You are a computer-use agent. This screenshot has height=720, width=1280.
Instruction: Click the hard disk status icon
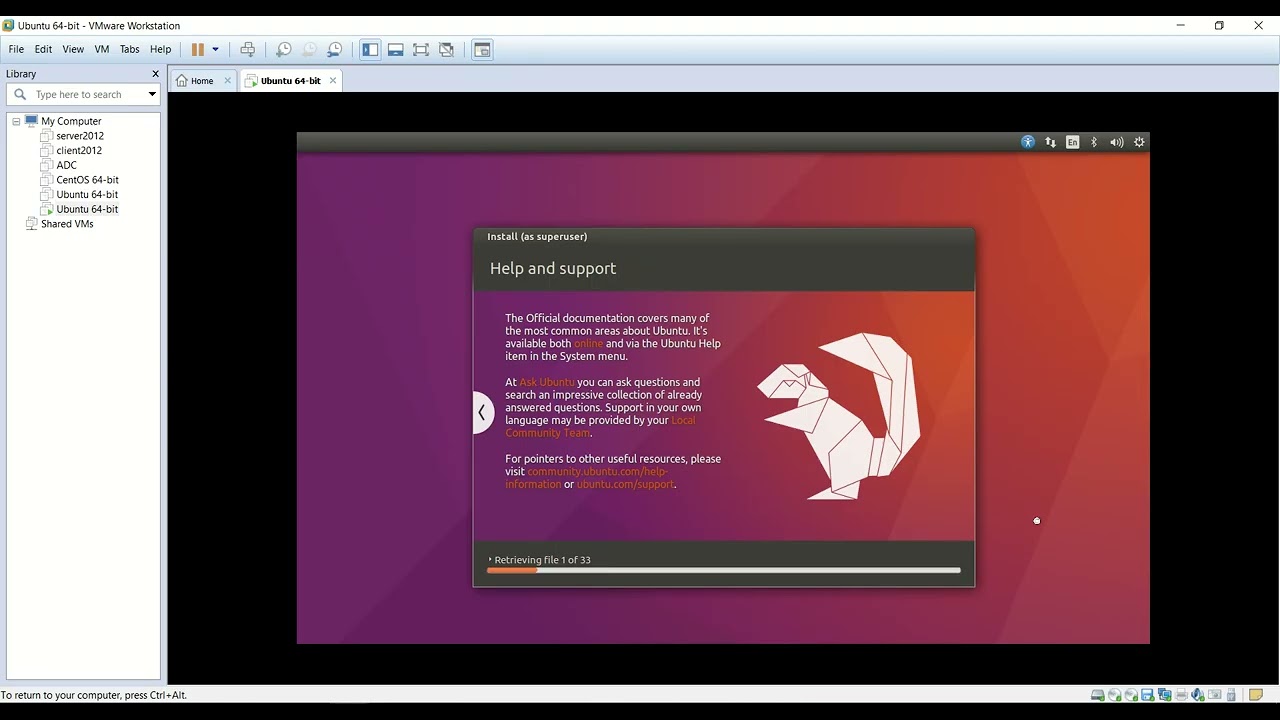point(1097,695)
